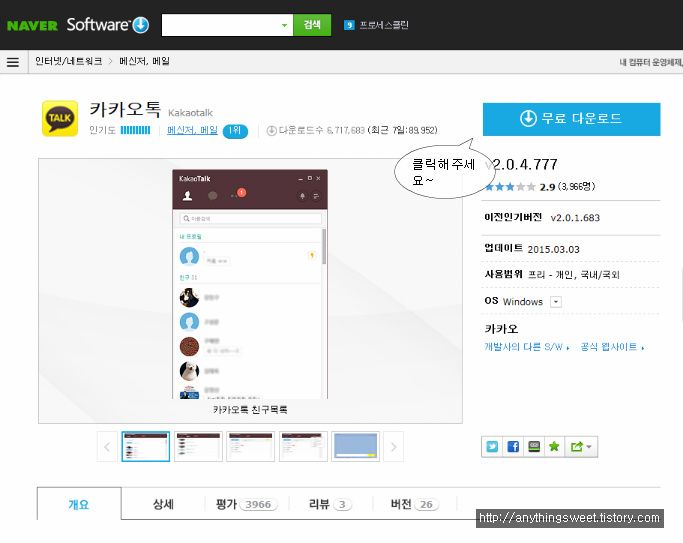Select the third screenshot thumbnail
Viewport: 683px width, 543px height.
pyautogui.click(x=250, y=447)
